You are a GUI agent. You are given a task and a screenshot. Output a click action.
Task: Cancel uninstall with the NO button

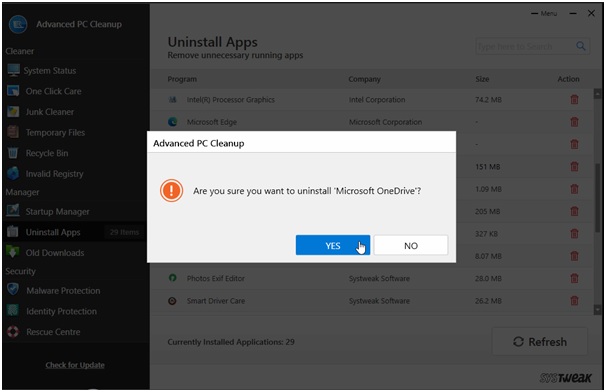[x=411, y=245]
